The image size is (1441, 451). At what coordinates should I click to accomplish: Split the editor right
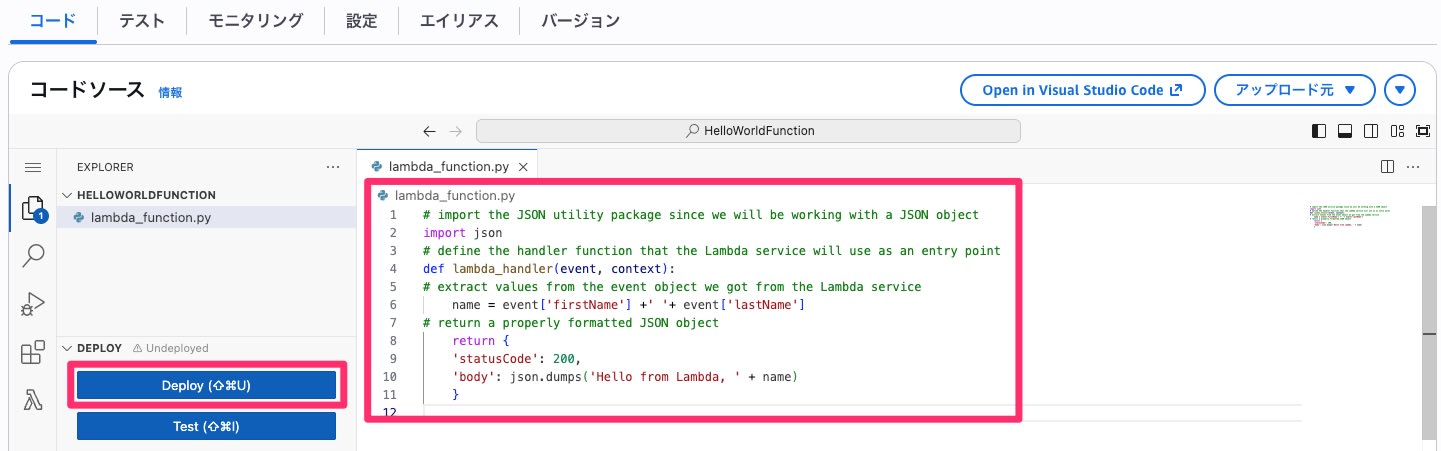pyautogui.click(x=1387, y=166)
